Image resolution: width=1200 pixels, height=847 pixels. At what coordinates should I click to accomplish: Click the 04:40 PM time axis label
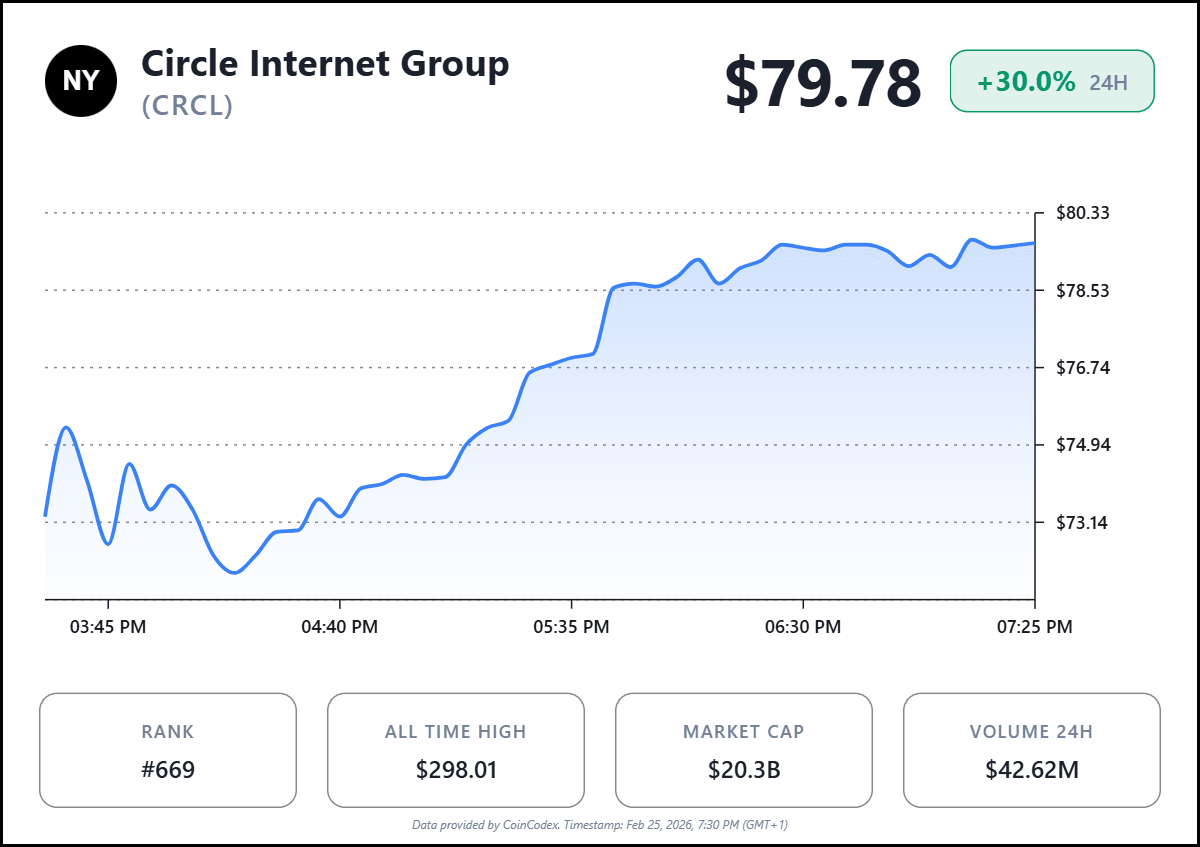pos(340,627)
